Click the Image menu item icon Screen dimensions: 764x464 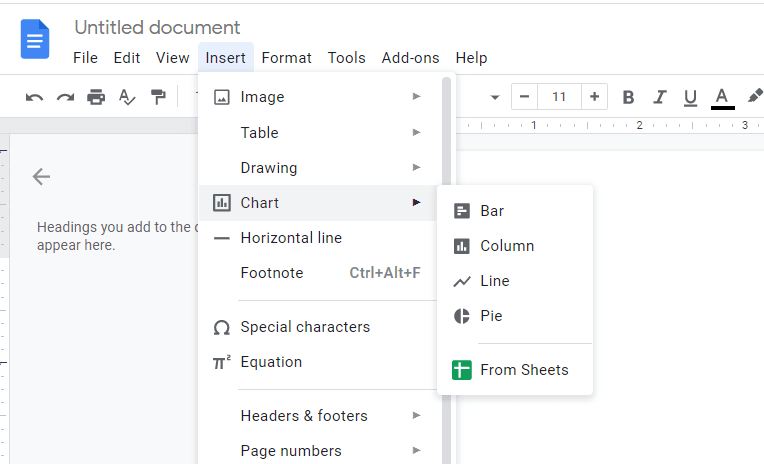222,97
